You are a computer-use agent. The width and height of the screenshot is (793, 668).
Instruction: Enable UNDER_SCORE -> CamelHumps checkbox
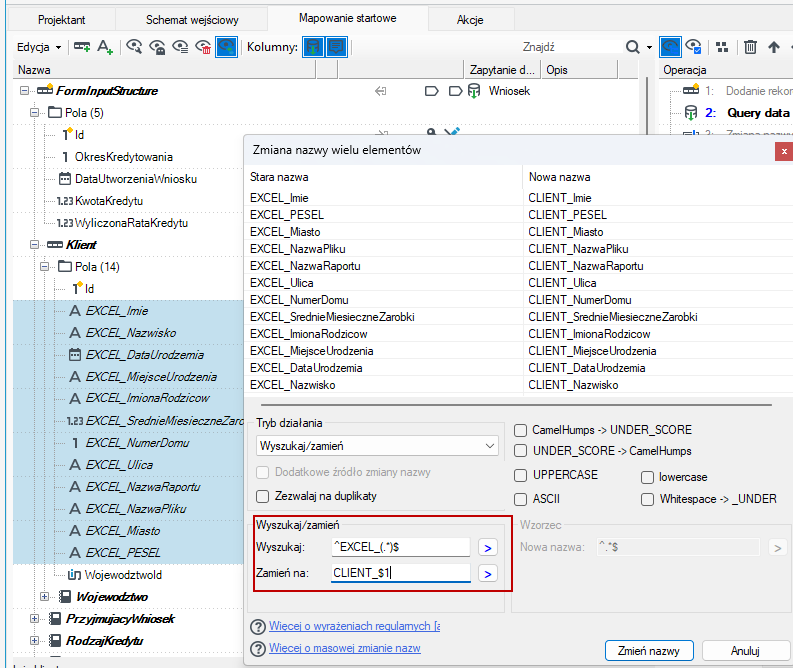click(x=520, y=451)
